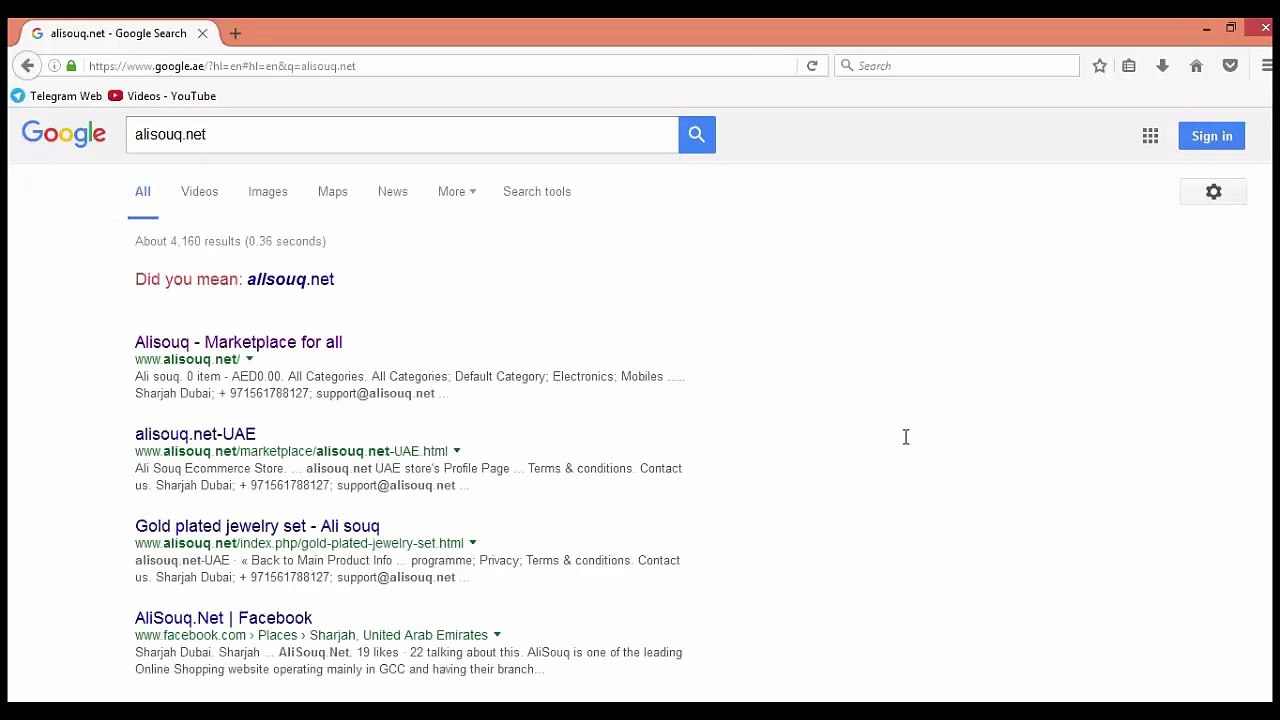Screen dimensions: 1280x720
Task: Open 'Gold plated jewelry set - Ali souq' result
Action: 257,526
